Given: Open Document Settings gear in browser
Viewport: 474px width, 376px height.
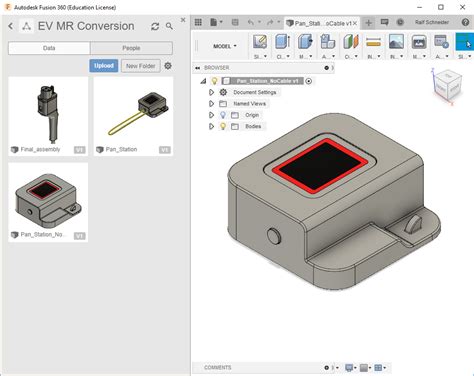Looking at the screenshot, I should pos(223,92).
